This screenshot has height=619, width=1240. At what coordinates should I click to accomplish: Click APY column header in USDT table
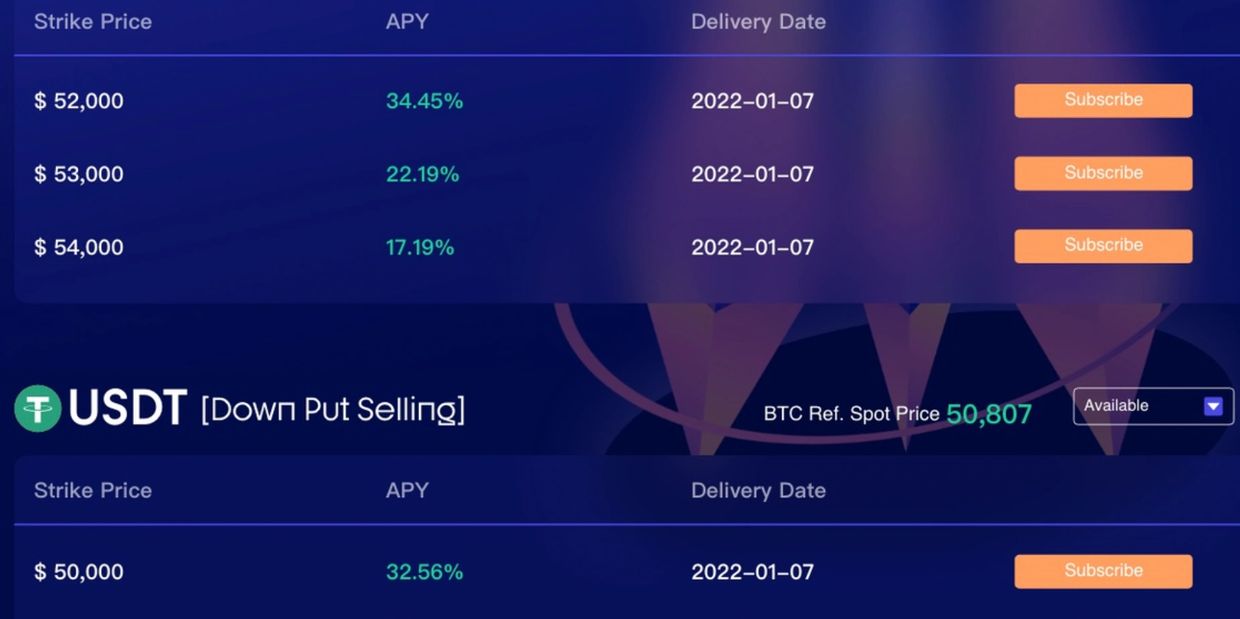coord(407,491)
